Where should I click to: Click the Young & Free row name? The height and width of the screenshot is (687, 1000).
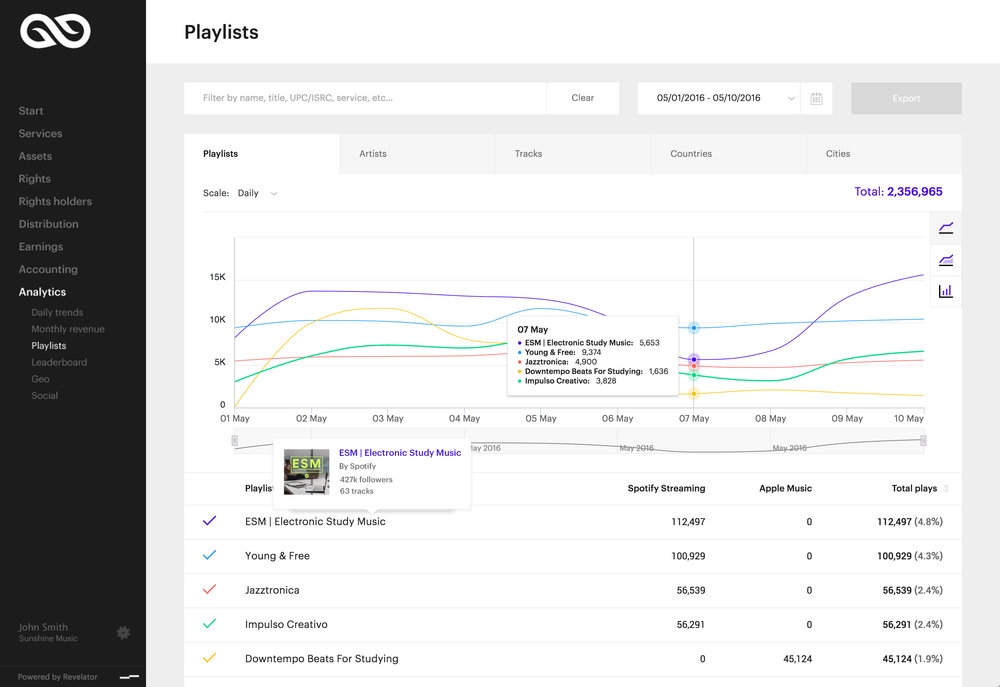[277, 556]
